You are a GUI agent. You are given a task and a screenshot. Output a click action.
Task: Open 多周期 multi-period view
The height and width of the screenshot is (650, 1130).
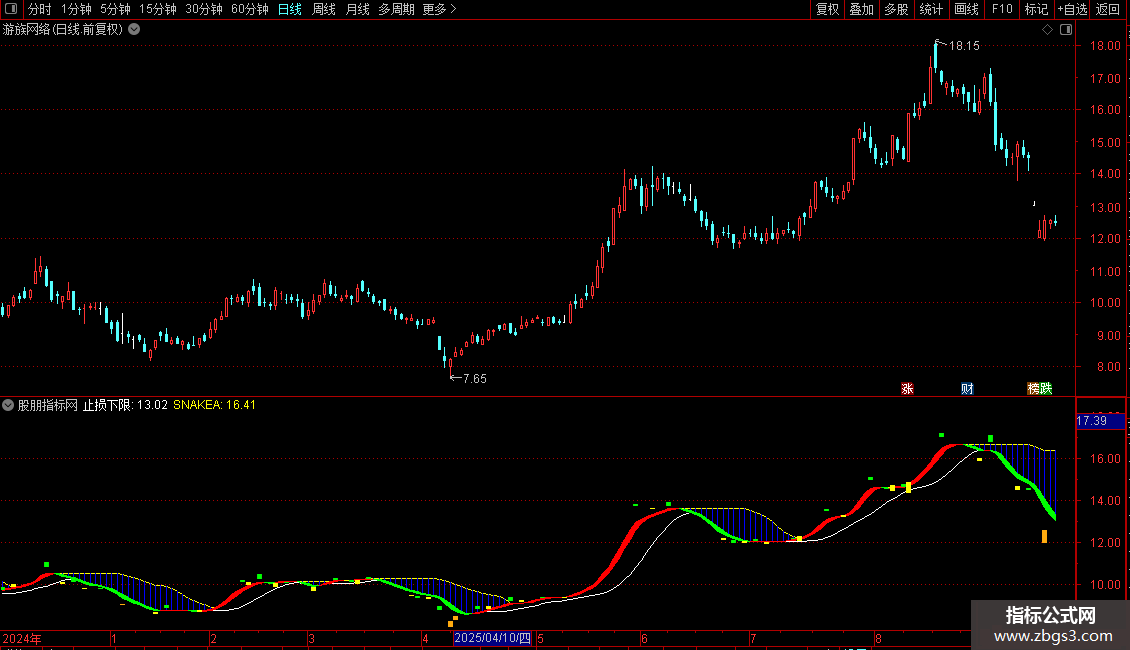(x=396, y=9)
